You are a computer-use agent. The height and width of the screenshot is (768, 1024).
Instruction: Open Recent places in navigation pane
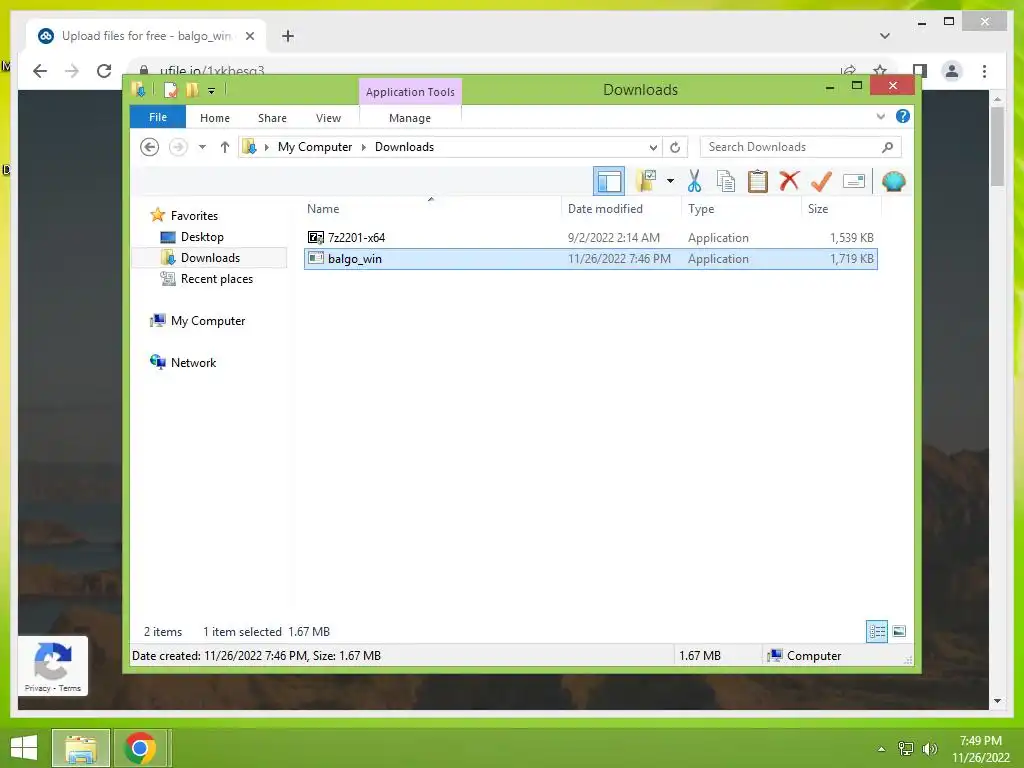216,279
